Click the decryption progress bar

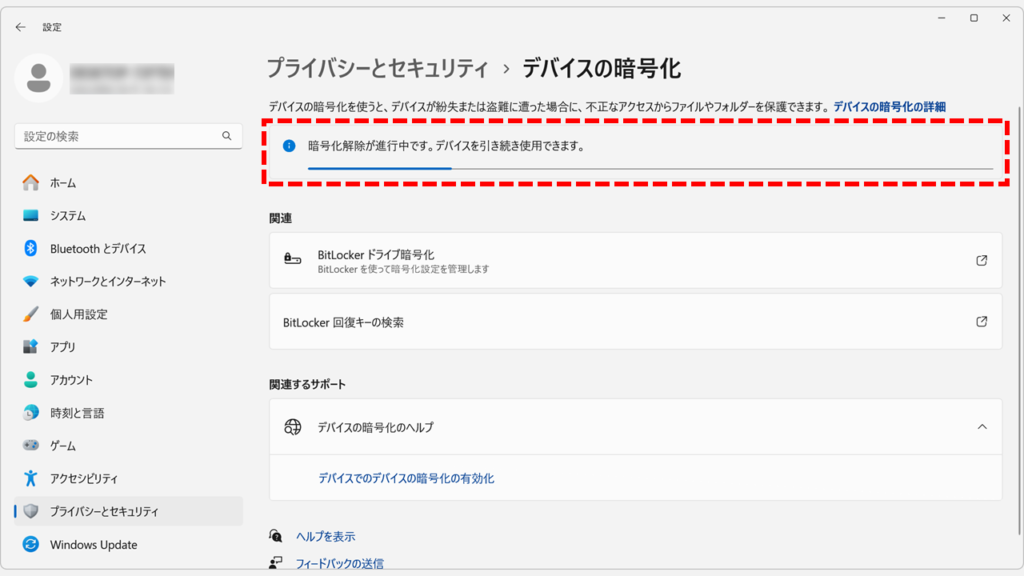650,168
